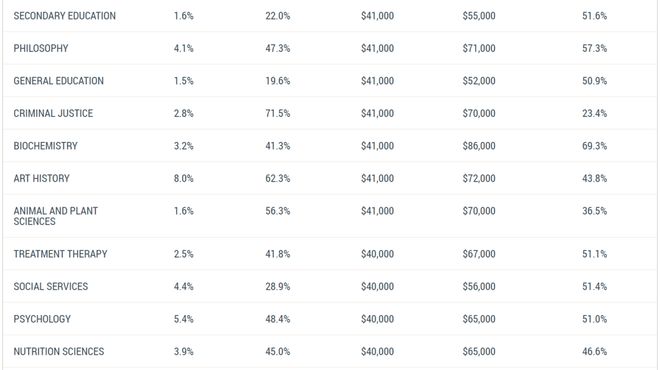
Task: Select the $52,000 value for General Education
Action: pyautogui.click(x=479, y=81)
